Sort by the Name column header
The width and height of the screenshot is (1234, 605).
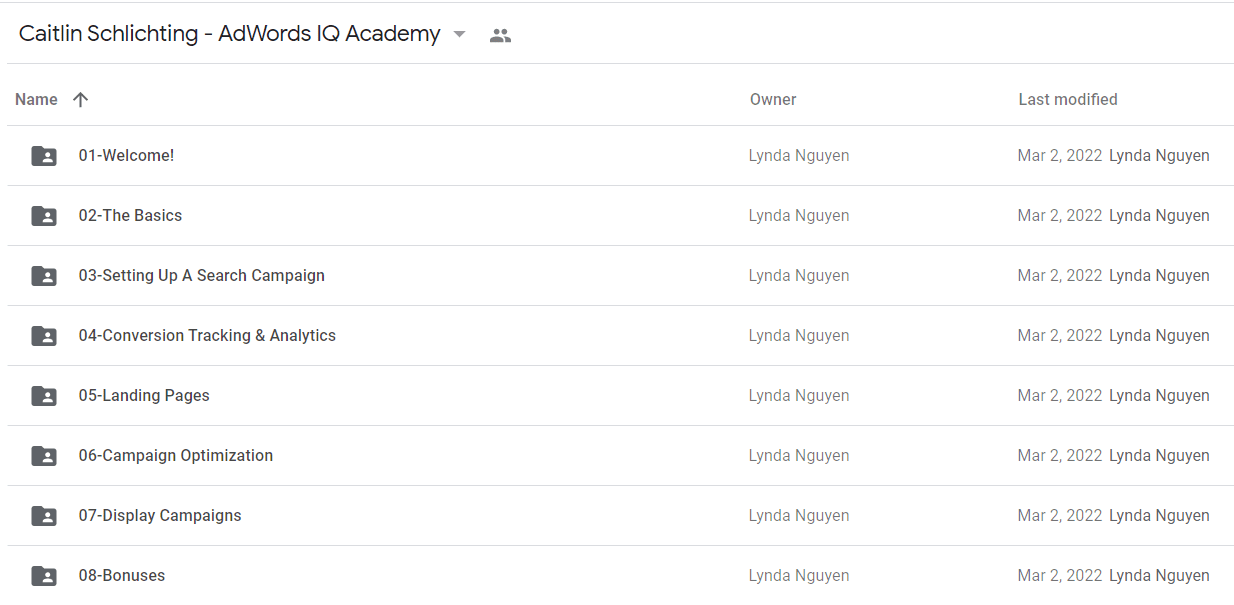36,99
